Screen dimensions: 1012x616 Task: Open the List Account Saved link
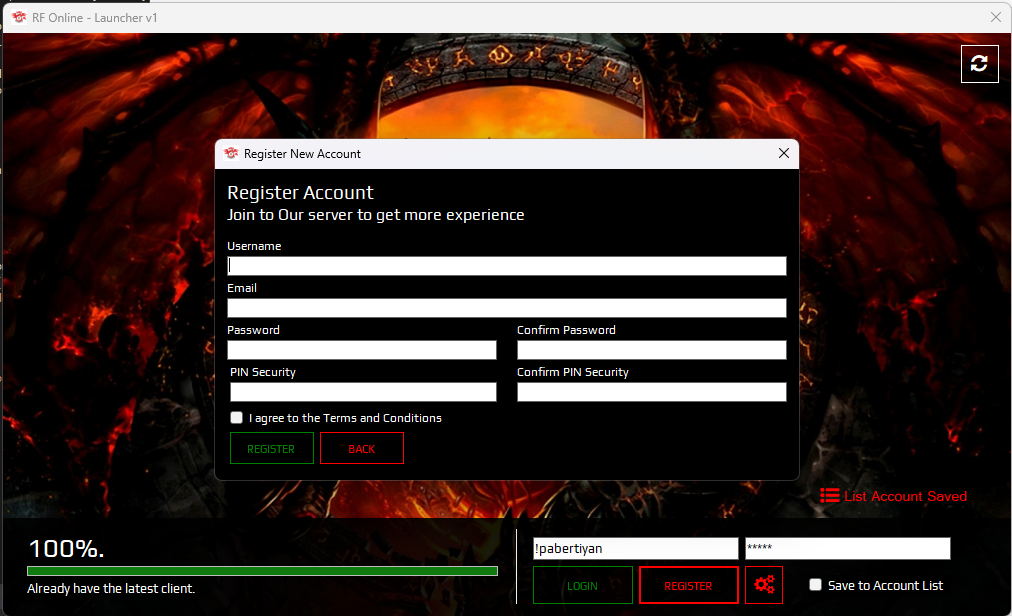(905, 496)
